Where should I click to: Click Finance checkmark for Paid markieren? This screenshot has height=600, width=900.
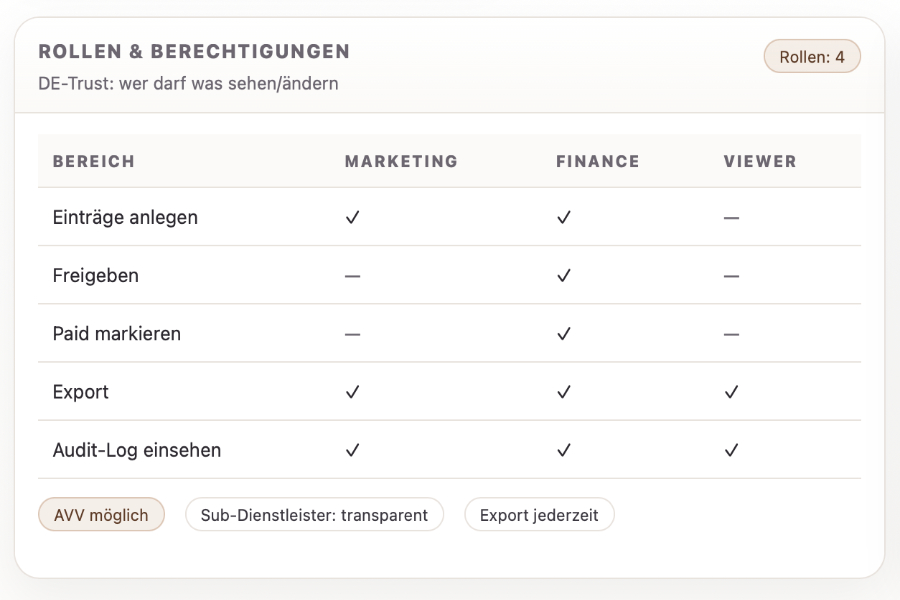point(564,334)
